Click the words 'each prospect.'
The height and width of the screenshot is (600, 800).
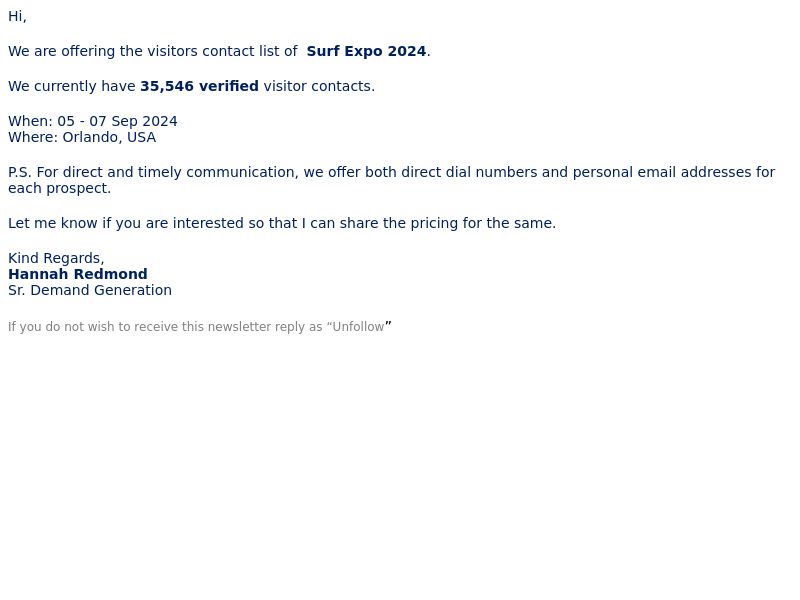point(59,188)
